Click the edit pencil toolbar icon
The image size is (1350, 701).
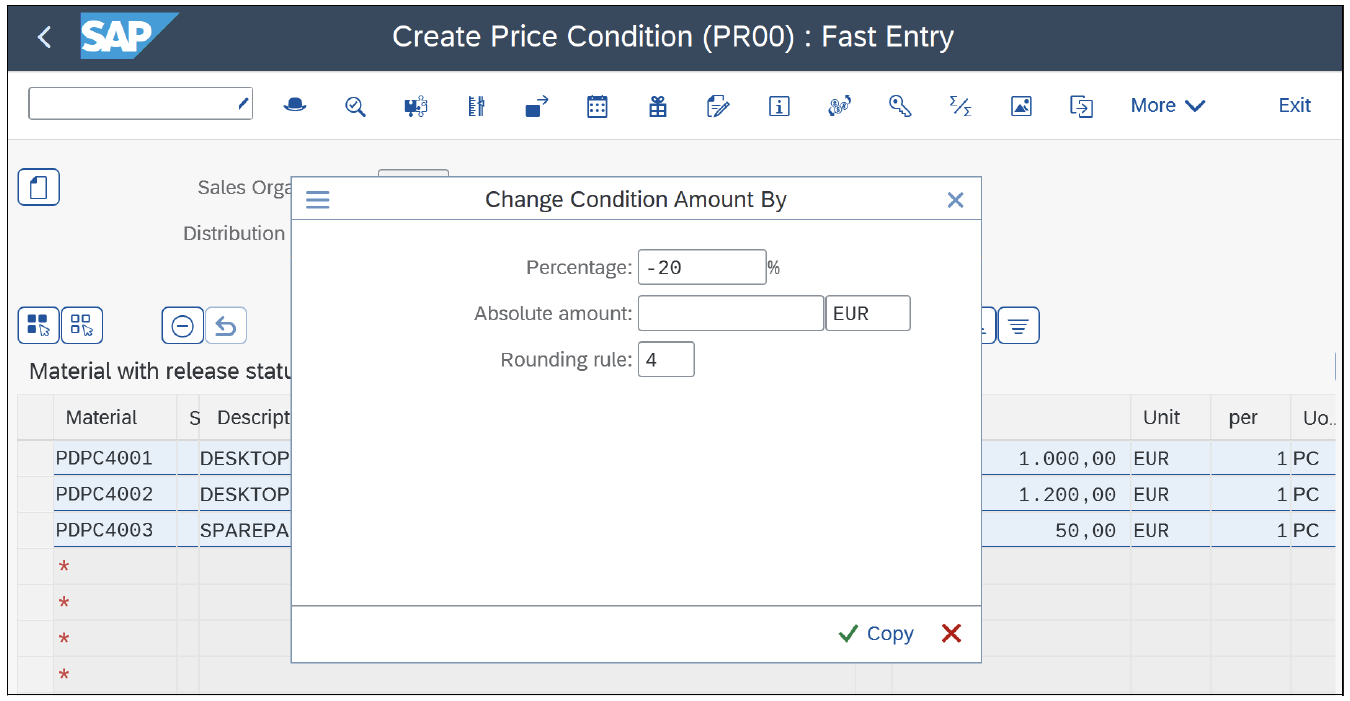(x=718, y=105)
